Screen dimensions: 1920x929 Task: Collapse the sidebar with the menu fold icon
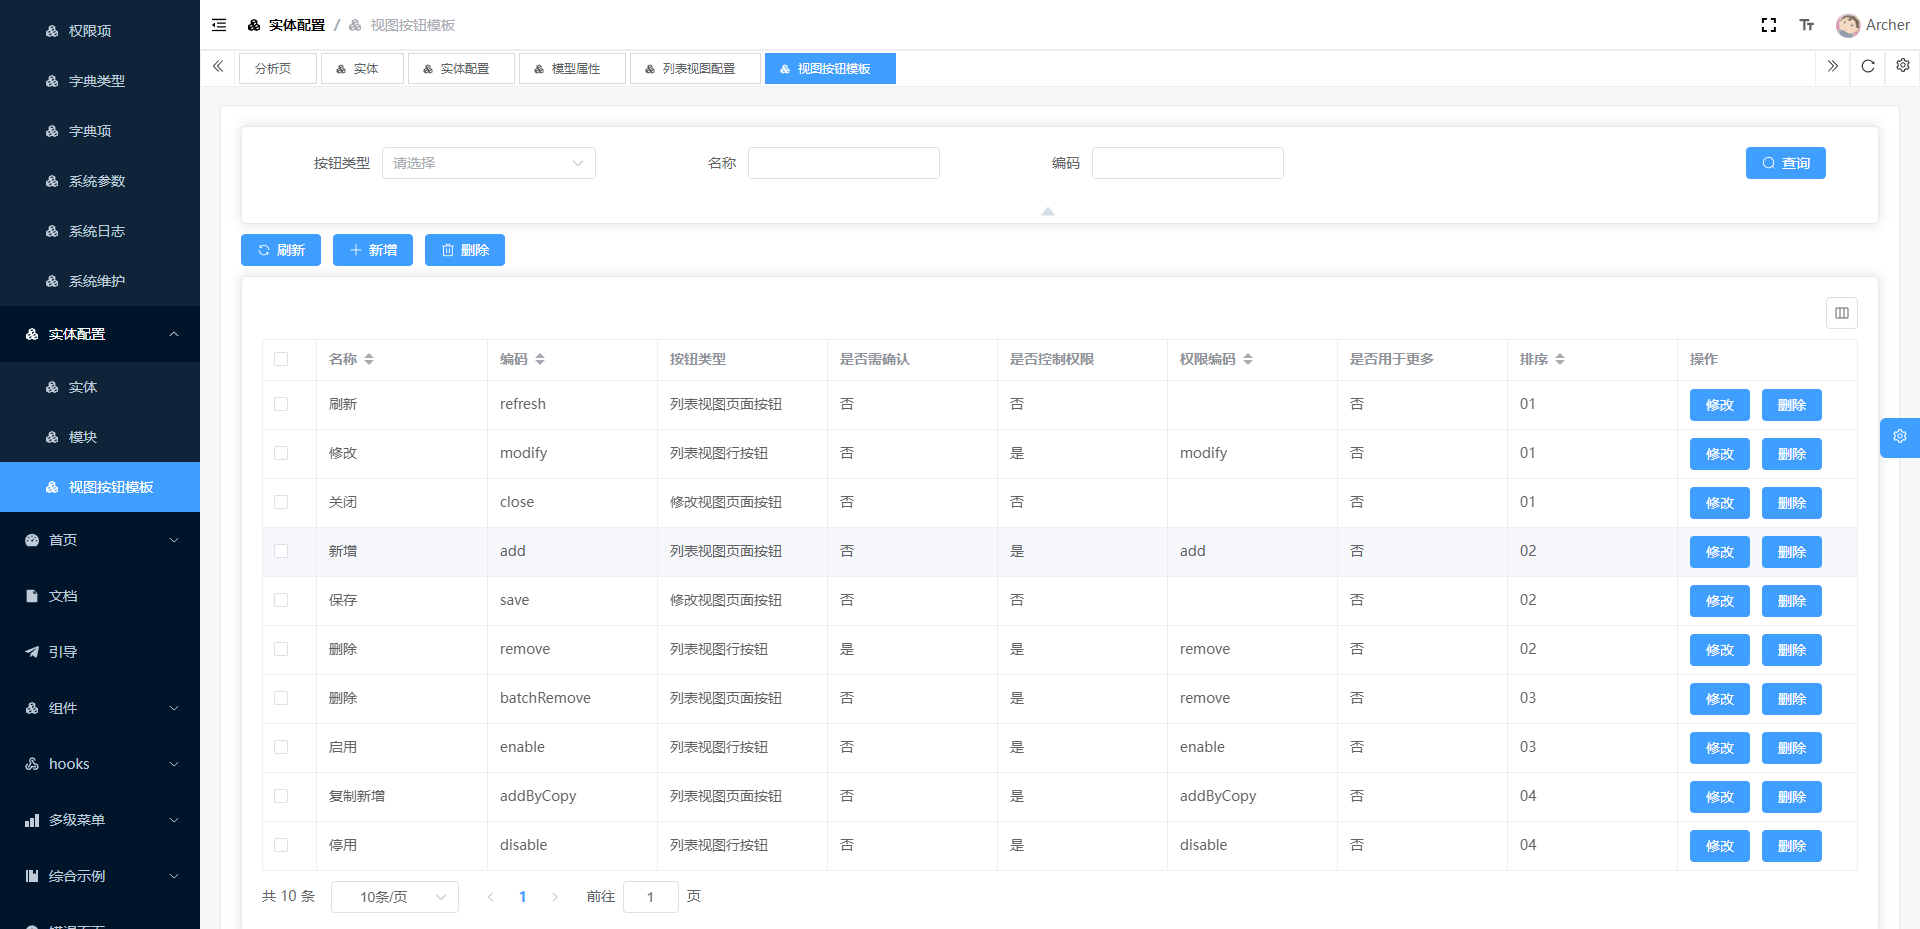219,25
